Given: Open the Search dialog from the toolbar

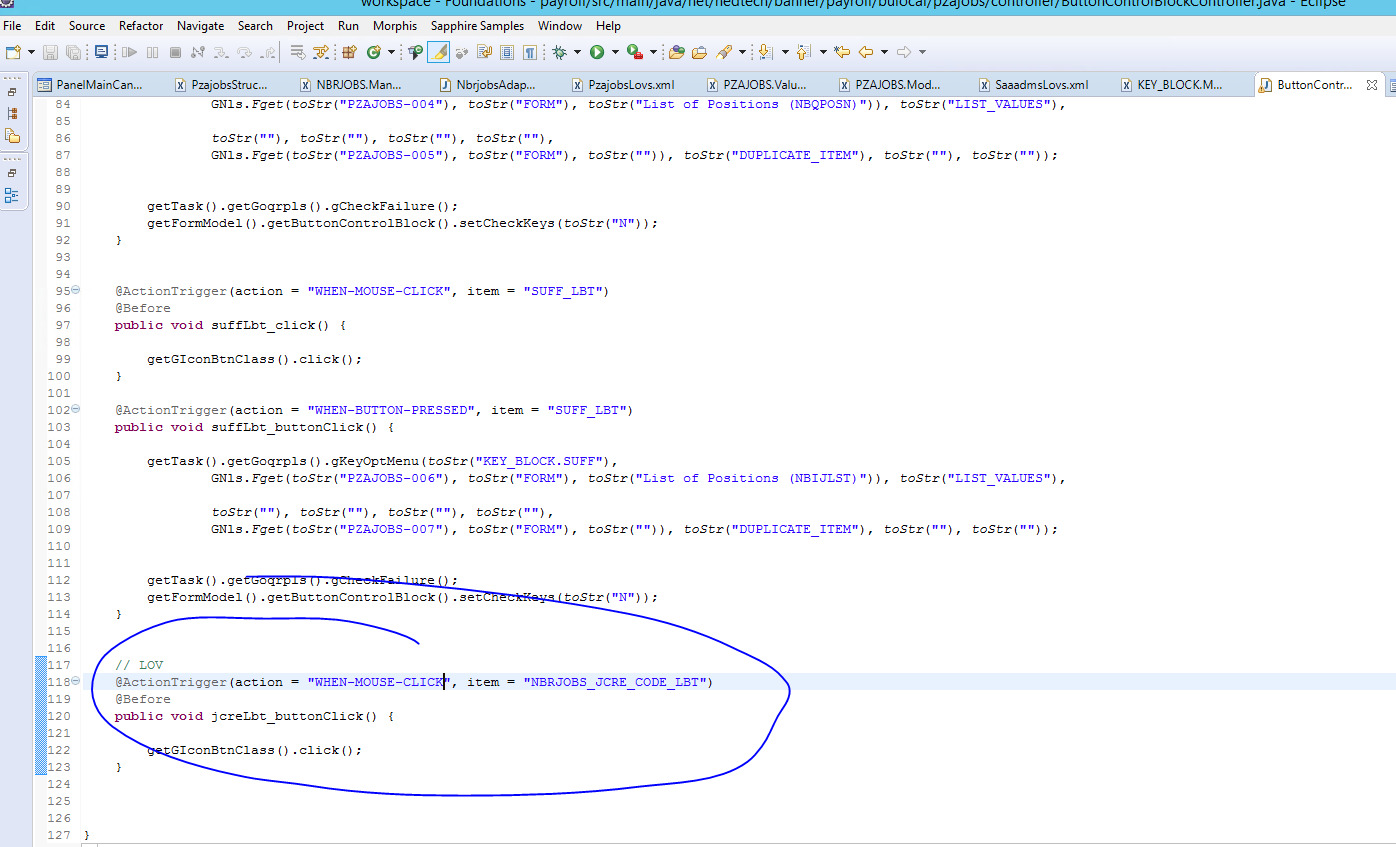Looking at the screenshot, I should (x=724, y=50).
